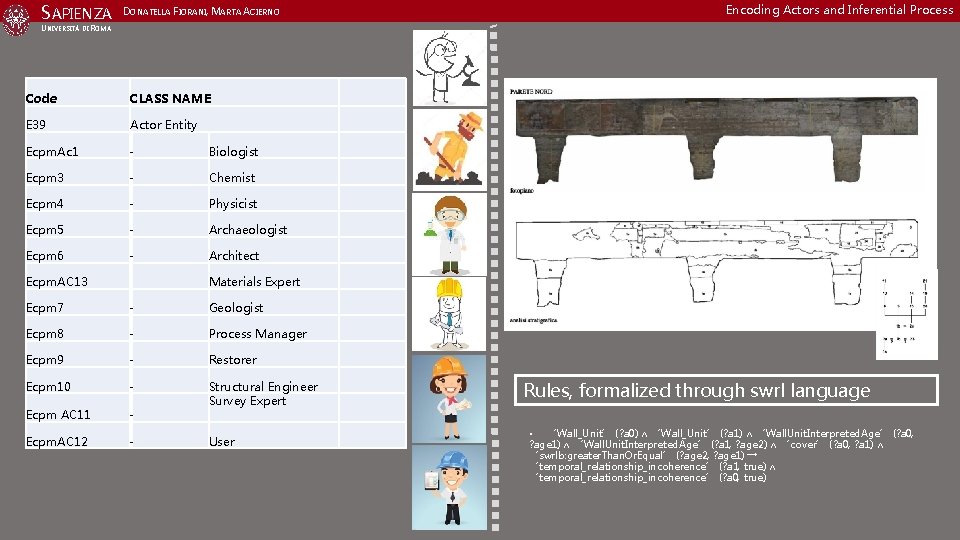Click the 'PARETE NORD' image caption
The height and width of the screenshot is (540, 960).
coord(531,91)
